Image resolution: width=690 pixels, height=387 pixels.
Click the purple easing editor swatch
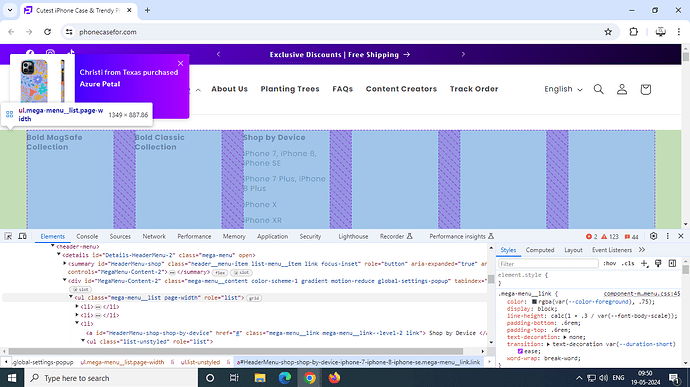click(x=520, y=351)
